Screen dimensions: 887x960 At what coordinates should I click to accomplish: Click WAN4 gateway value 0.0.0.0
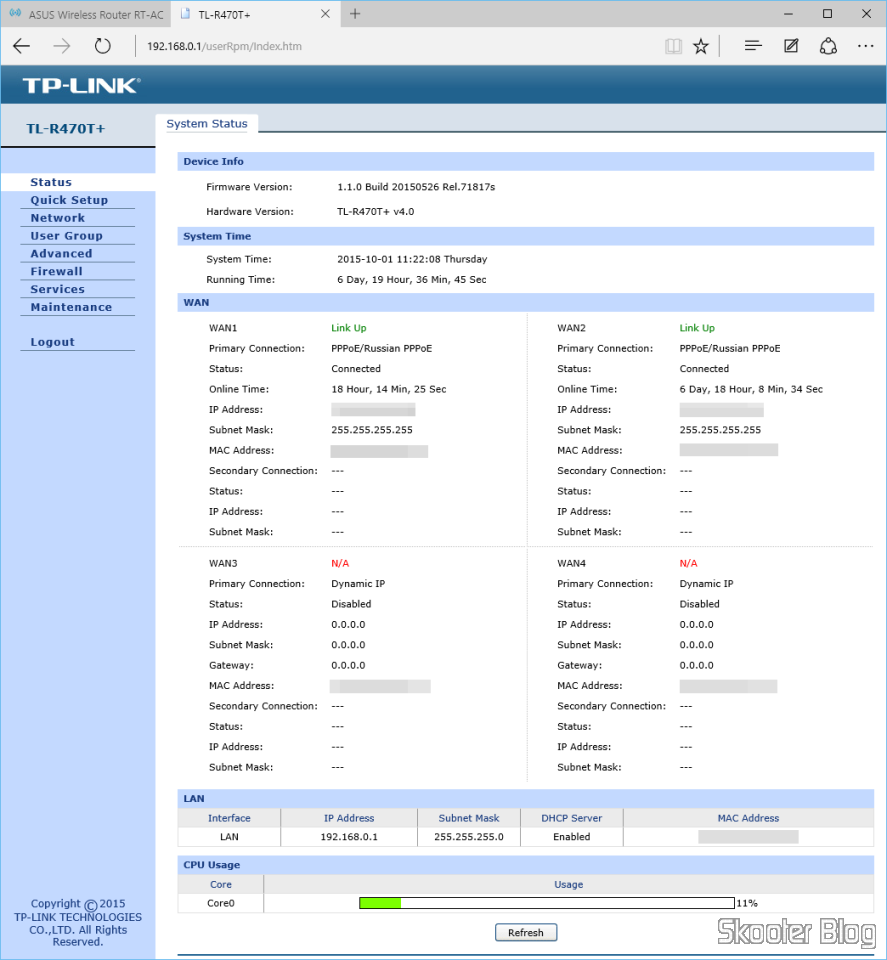[x=697, y=666]
